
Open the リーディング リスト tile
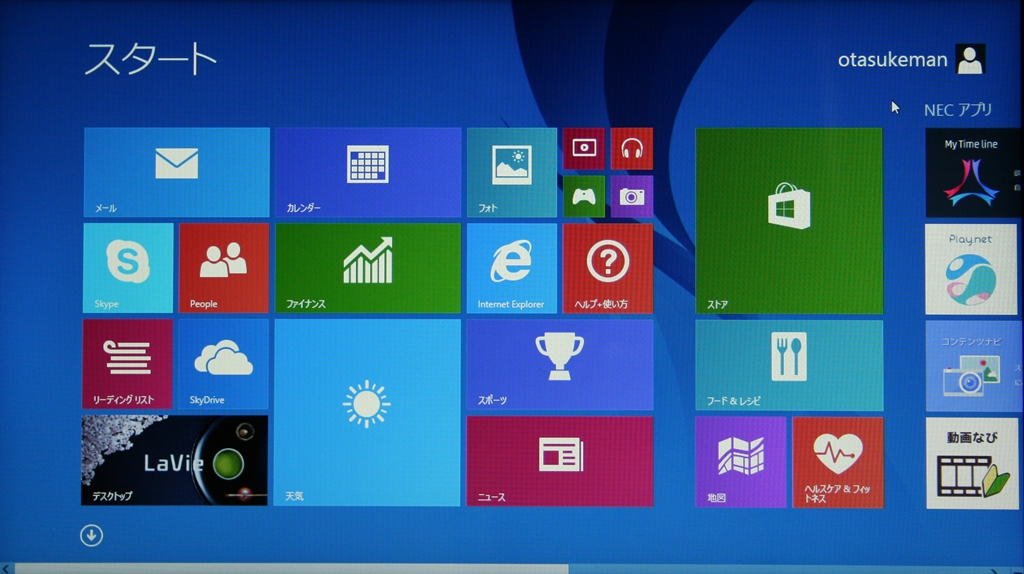(127, 364)
